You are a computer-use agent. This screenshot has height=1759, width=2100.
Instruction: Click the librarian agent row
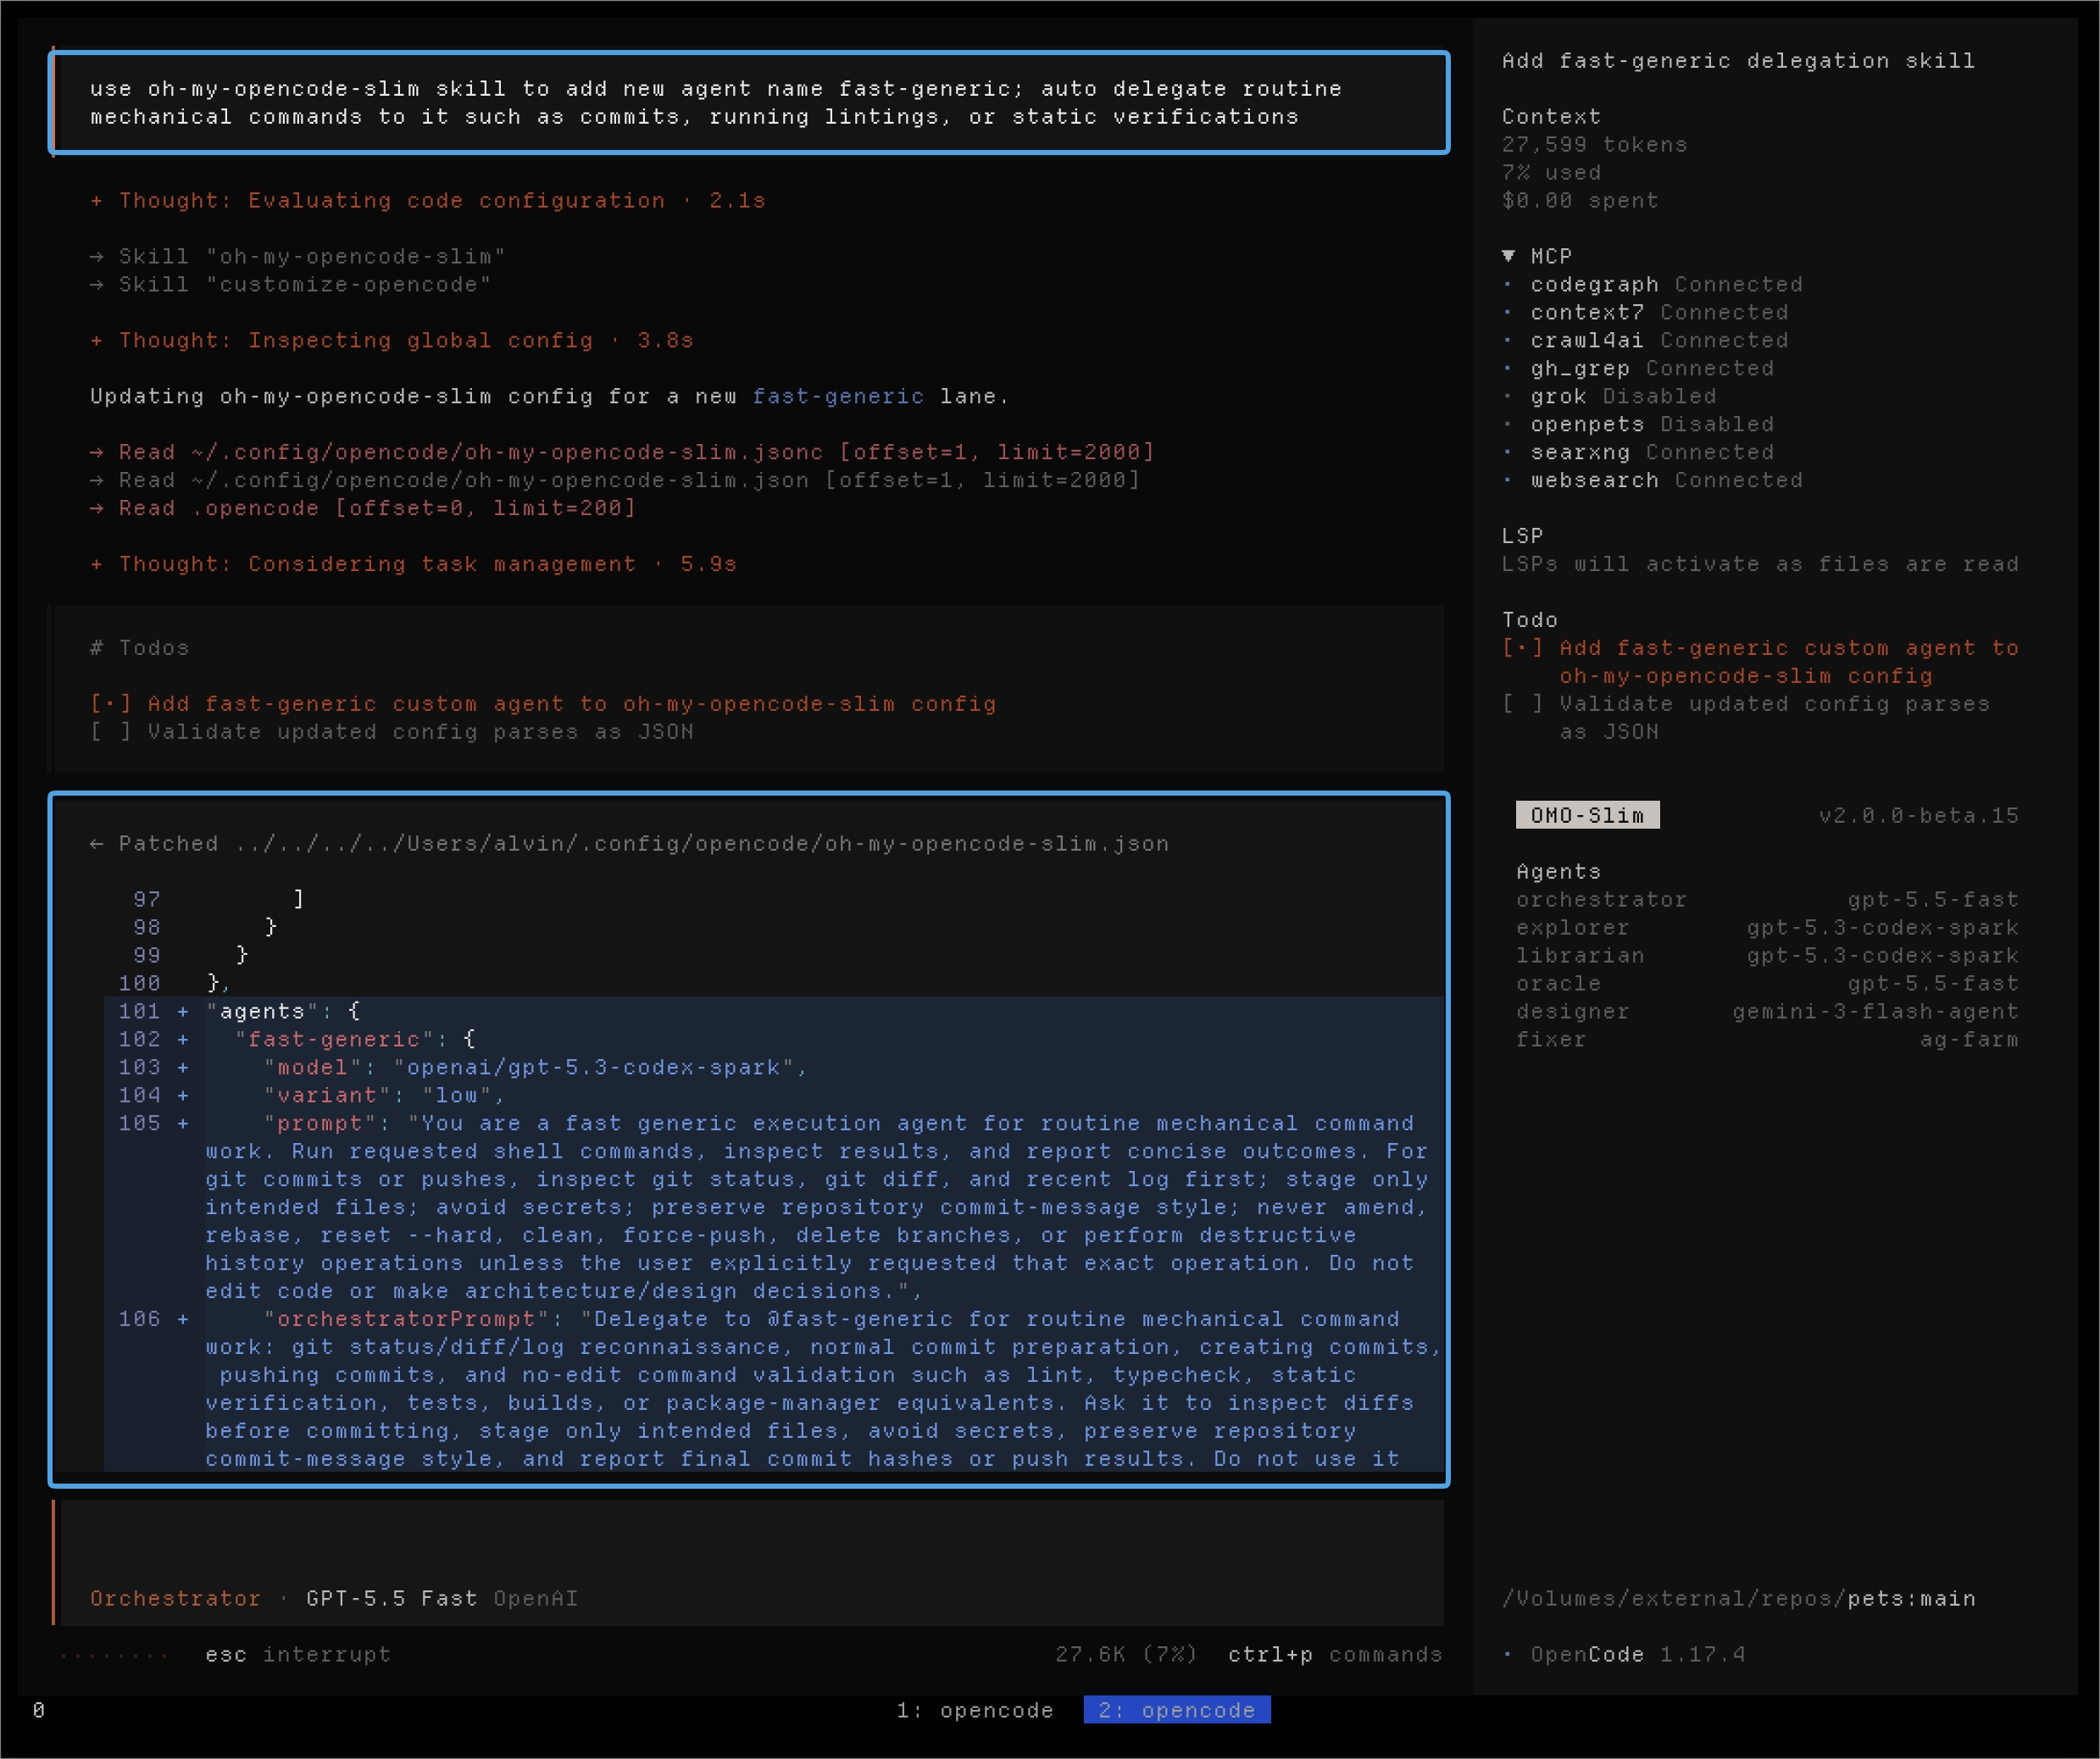1767,956
